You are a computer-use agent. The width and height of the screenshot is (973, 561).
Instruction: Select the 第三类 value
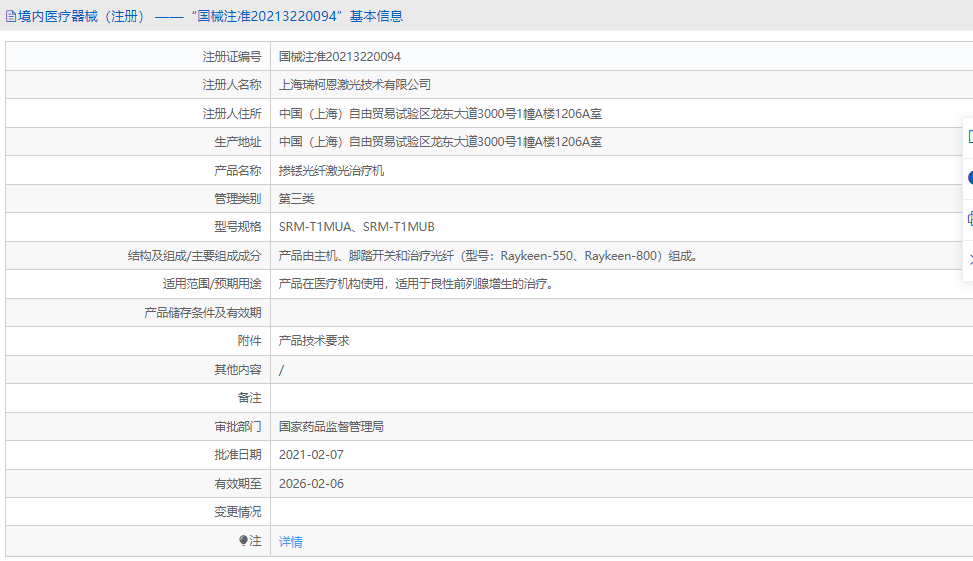pyautogui.click(x=296, y=199)
